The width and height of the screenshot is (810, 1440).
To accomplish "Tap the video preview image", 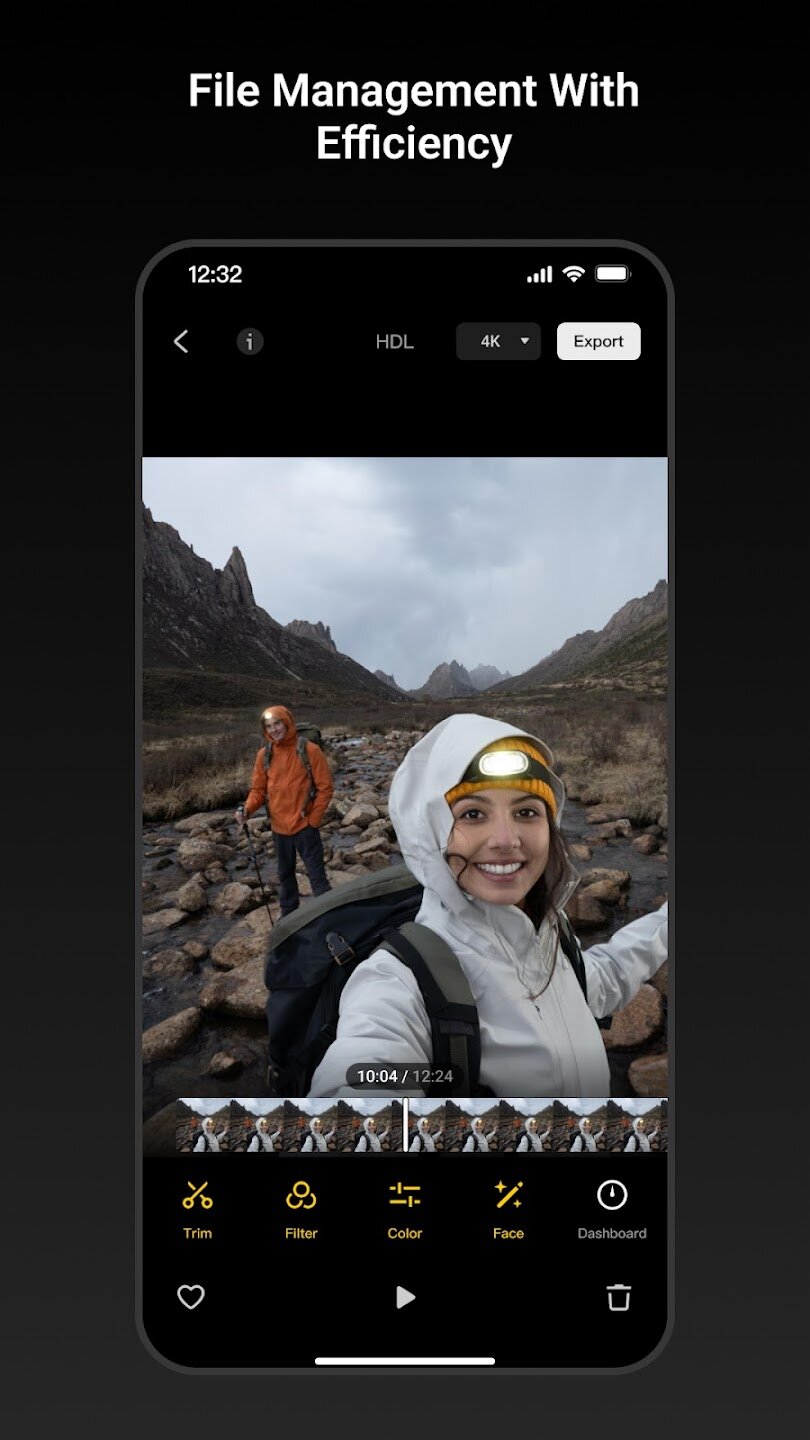I will (x=405, y=777).
